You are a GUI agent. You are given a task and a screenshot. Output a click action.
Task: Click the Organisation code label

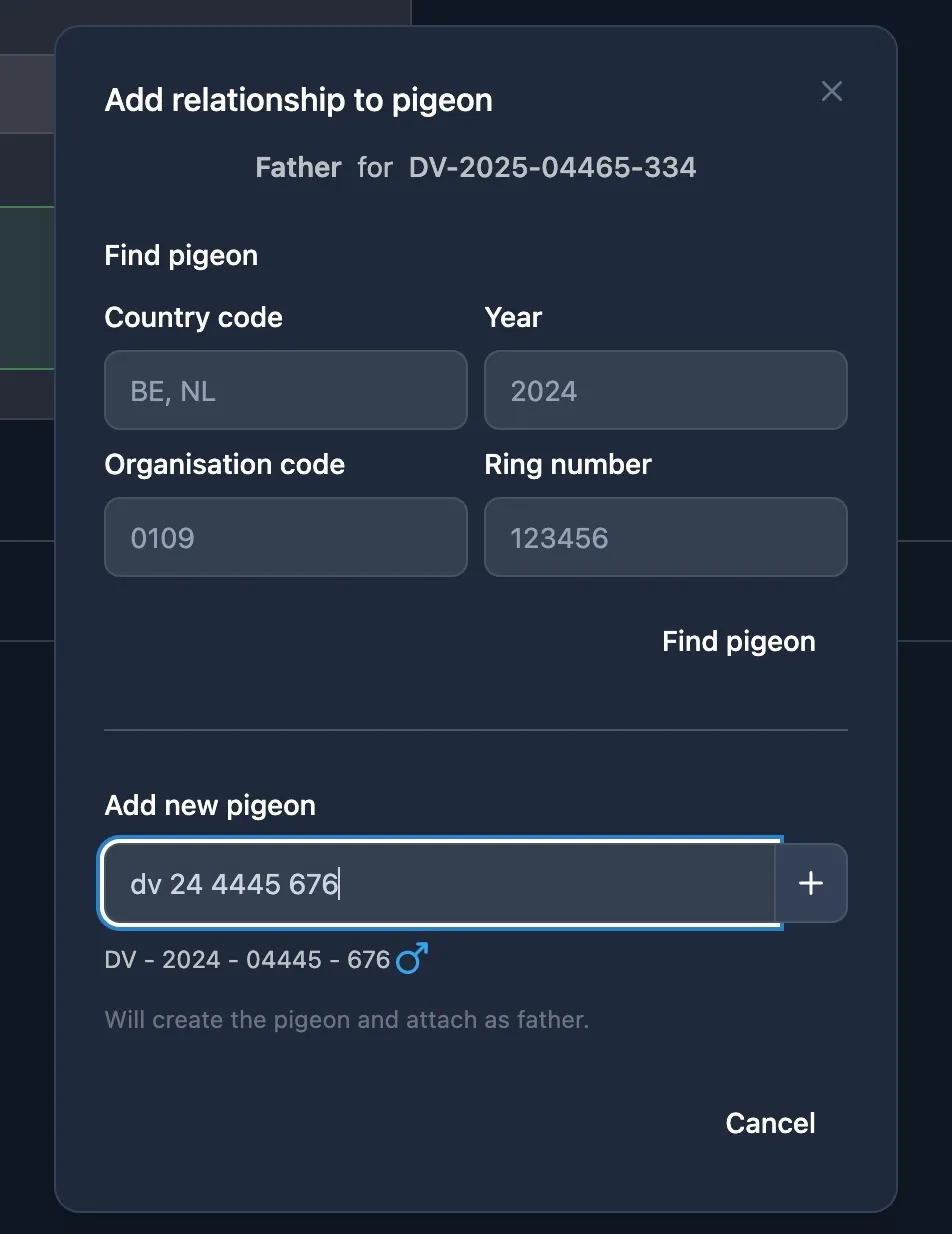tap(225, 465)
